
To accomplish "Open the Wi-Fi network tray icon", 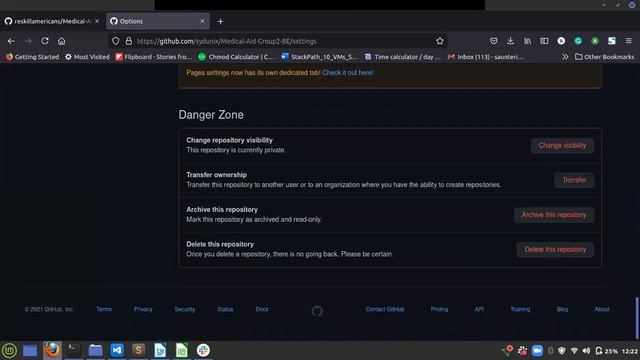I will click(574, 351).
